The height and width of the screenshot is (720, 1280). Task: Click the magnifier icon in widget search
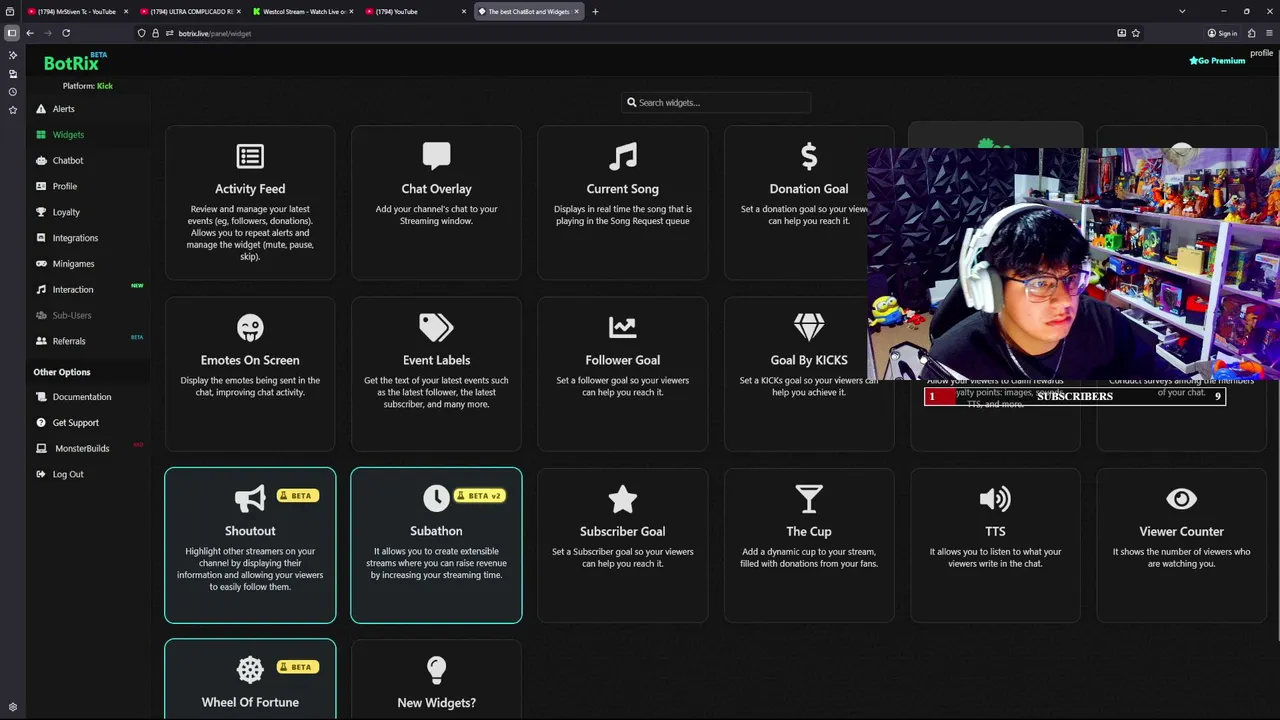click(631, 102)
